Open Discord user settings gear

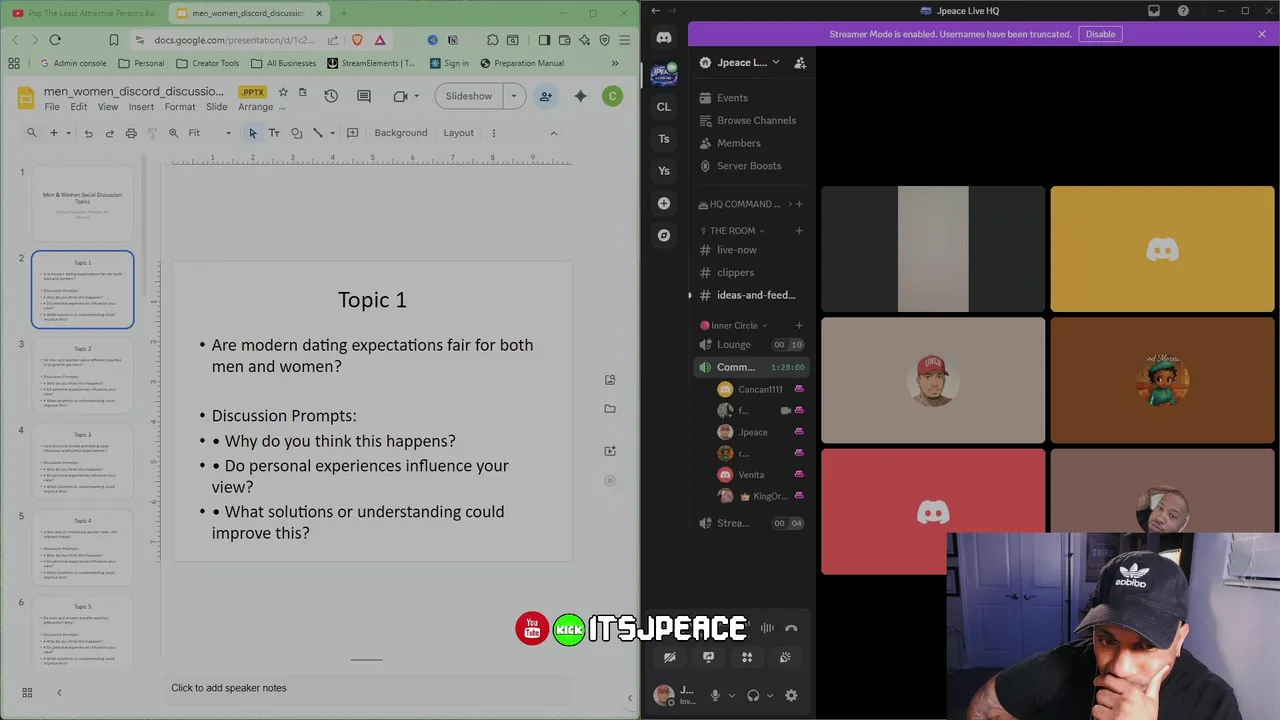point(791,695)
